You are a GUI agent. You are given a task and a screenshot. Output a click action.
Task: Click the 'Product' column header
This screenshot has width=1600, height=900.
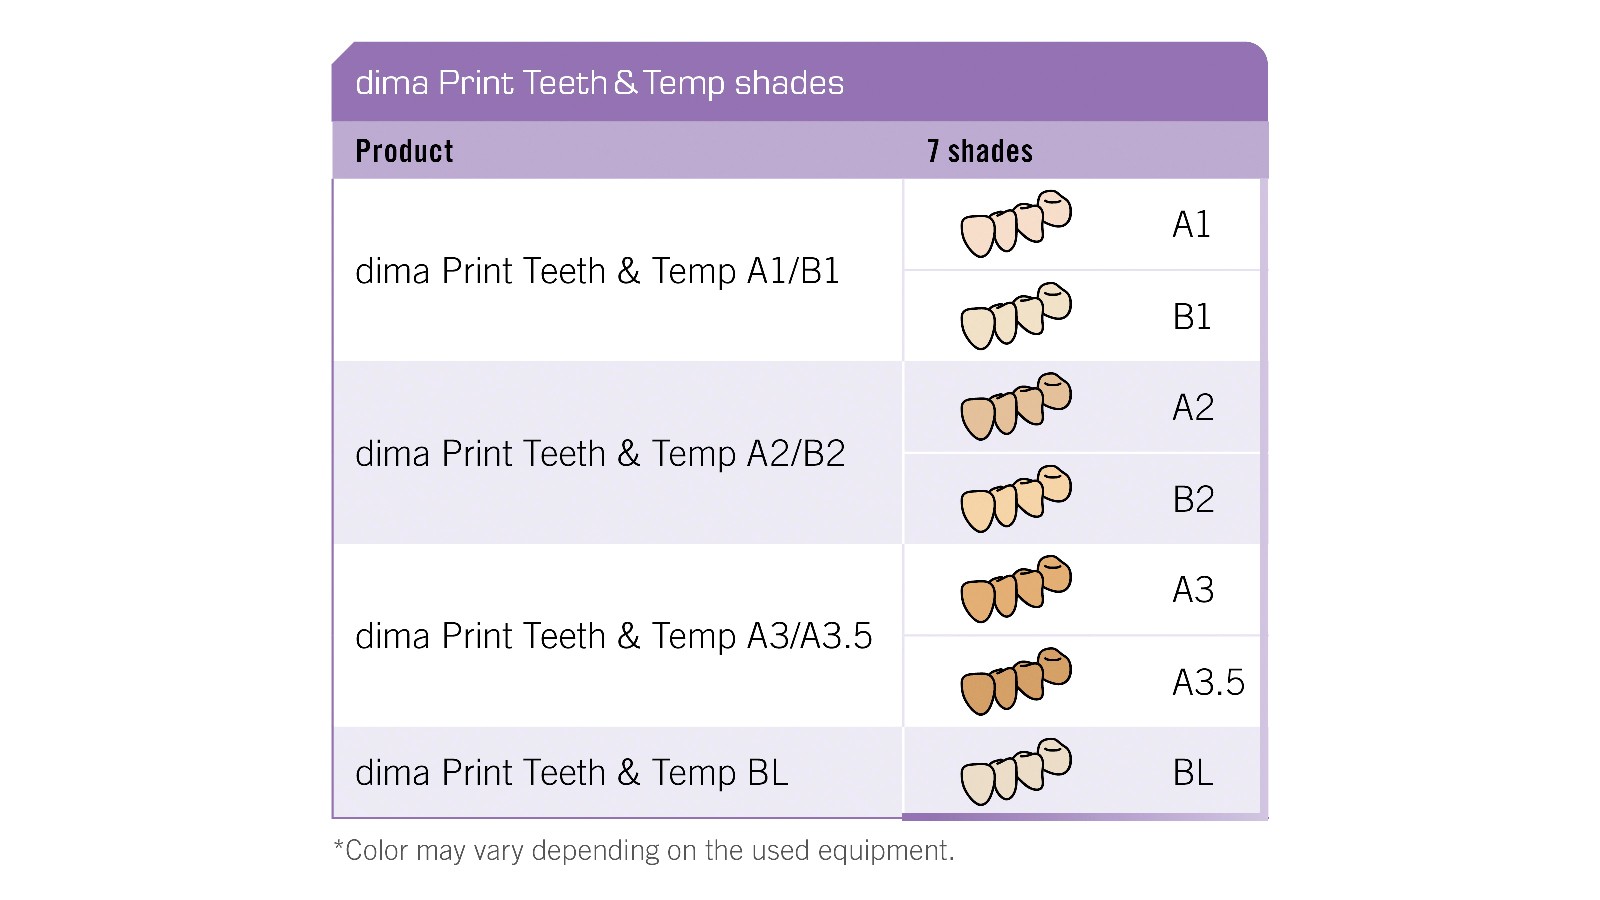[x=404, y=151]
